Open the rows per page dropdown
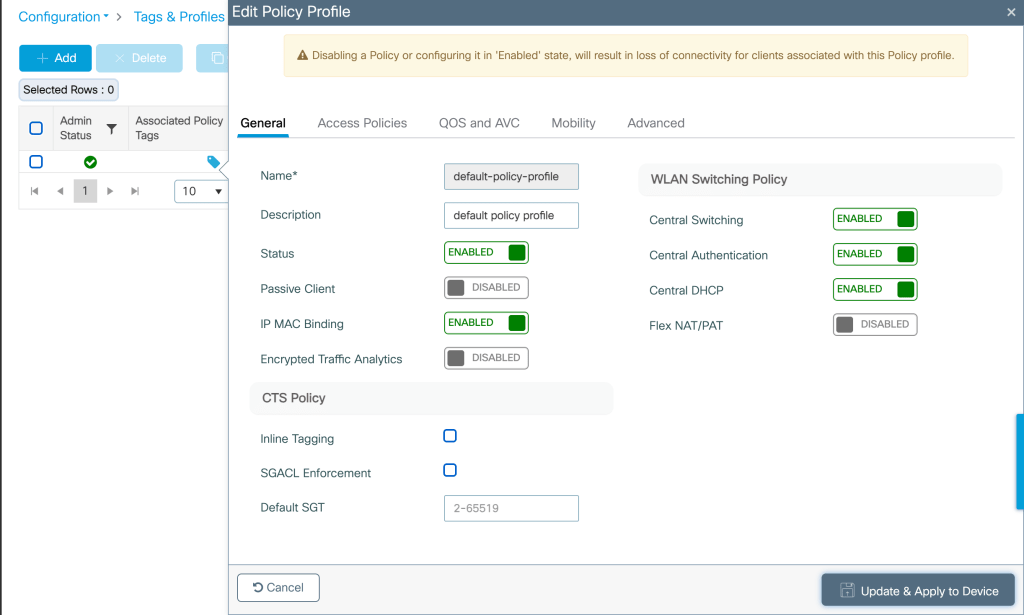Image resolution: width=1024 pixels, height=615 pixels. coord(201,191)
